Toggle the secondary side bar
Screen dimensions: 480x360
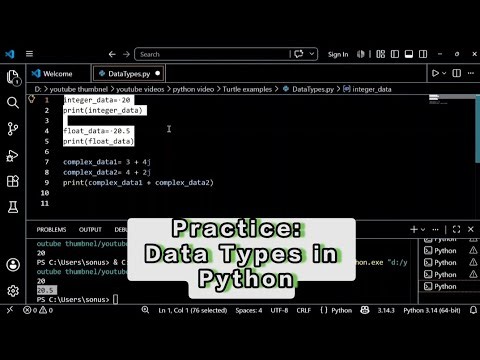423,54
